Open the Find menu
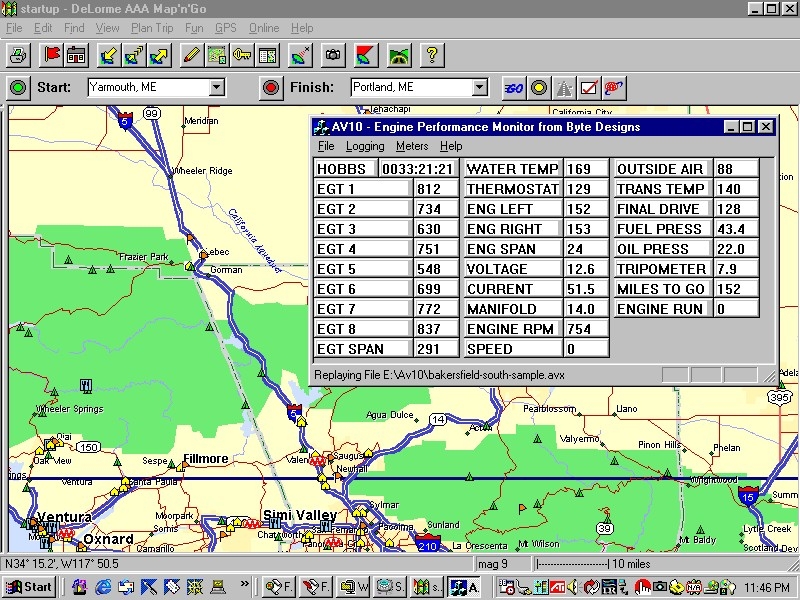This screenshot has width=800, height=600. point(74,28)
